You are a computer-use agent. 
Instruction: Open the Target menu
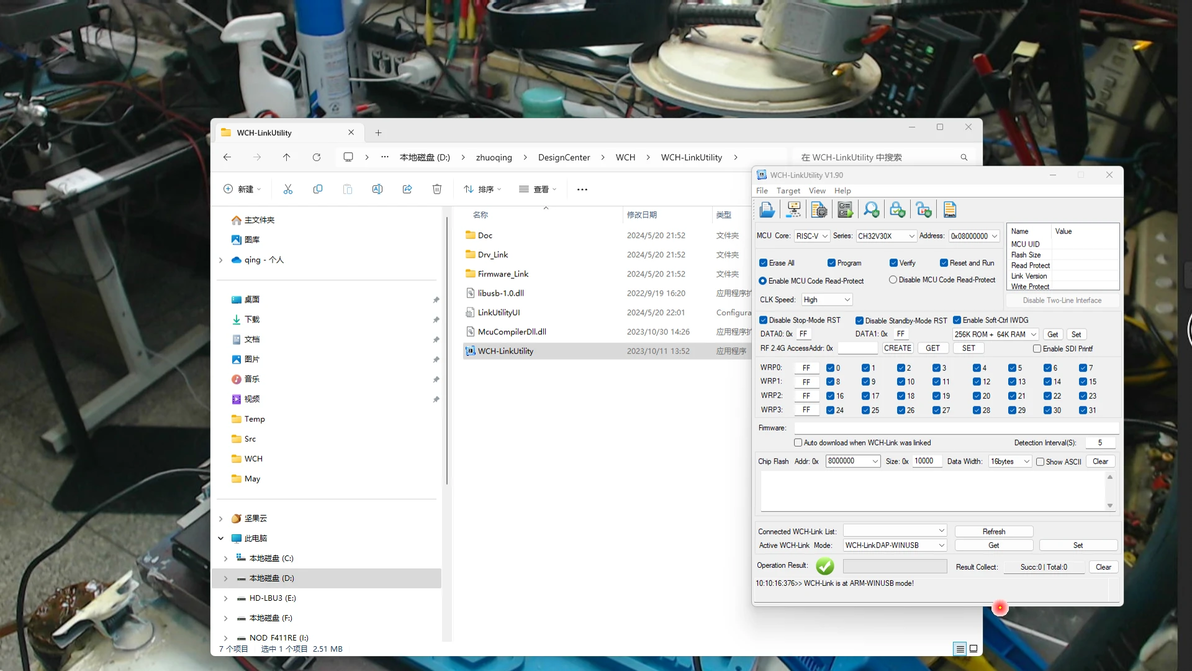tap(788, 191)
